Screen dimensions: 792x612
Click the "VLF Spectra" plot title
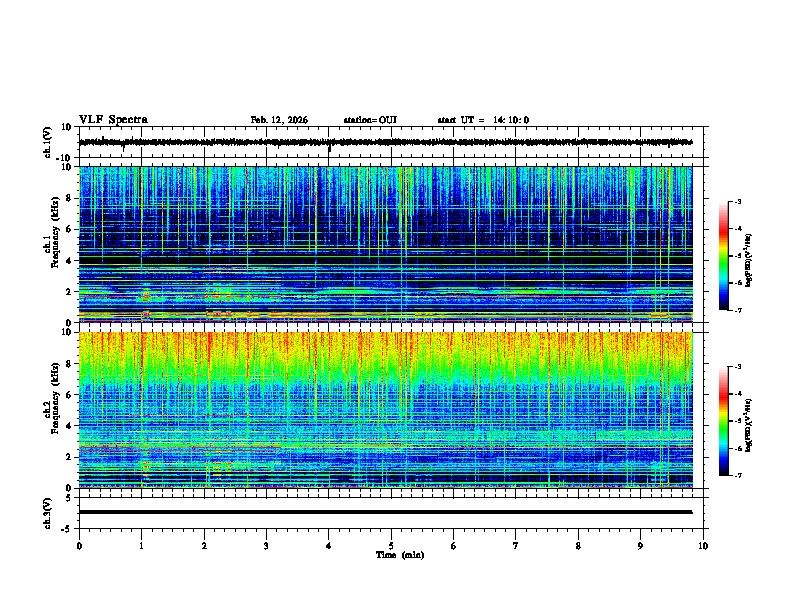pyautogui.click(x=113, y=120)
